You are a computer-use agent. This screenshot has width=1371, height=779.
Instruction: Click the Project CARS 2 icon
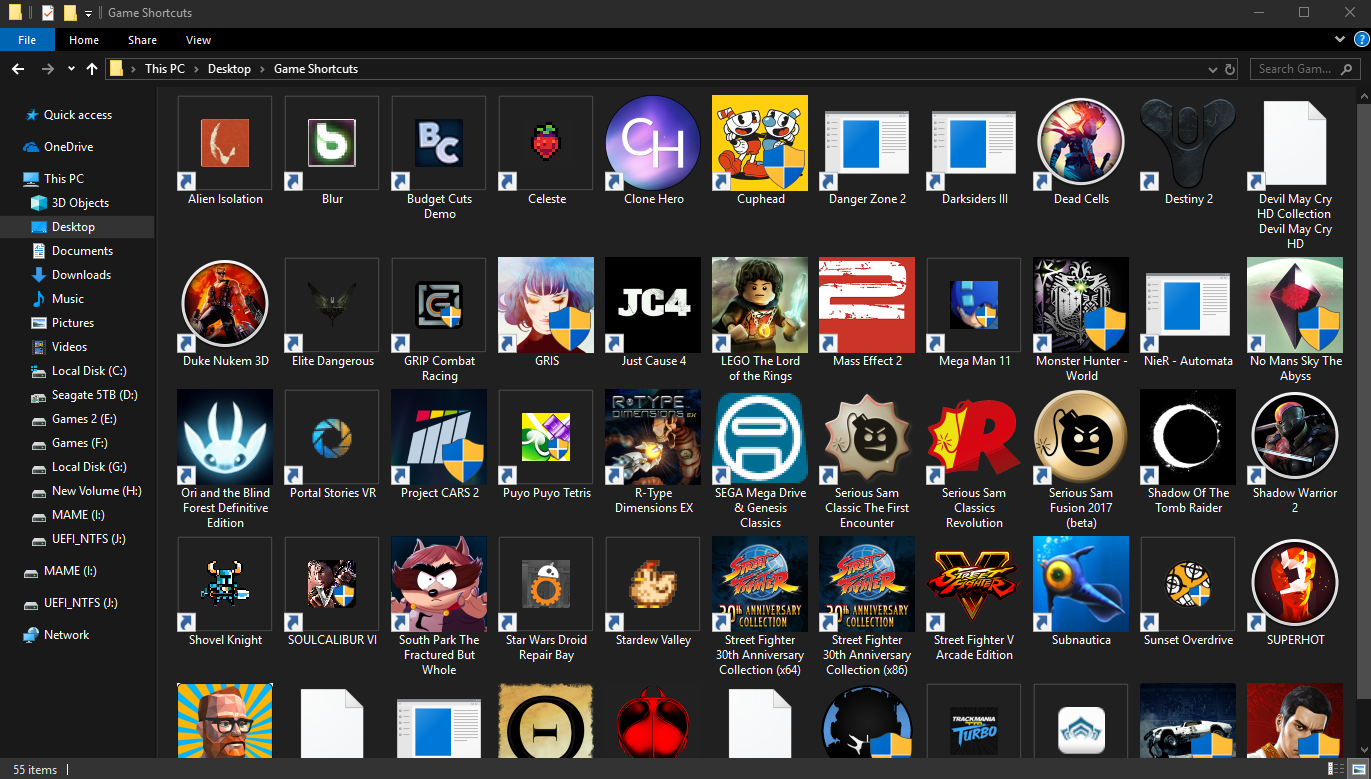pos(439,437)
